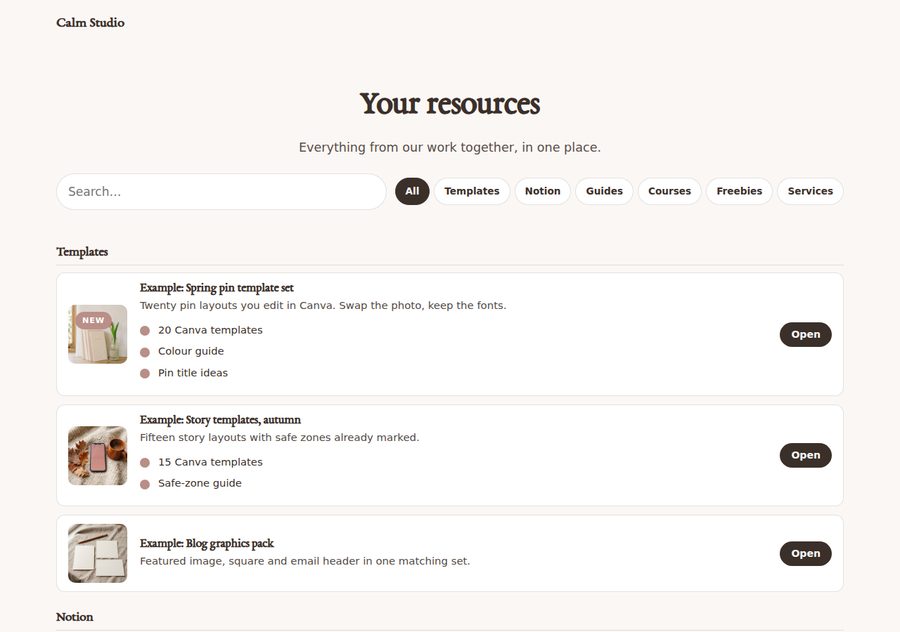Click title 'Example: Blog graphics pack'
900x632 pixels.
point(207,543)
